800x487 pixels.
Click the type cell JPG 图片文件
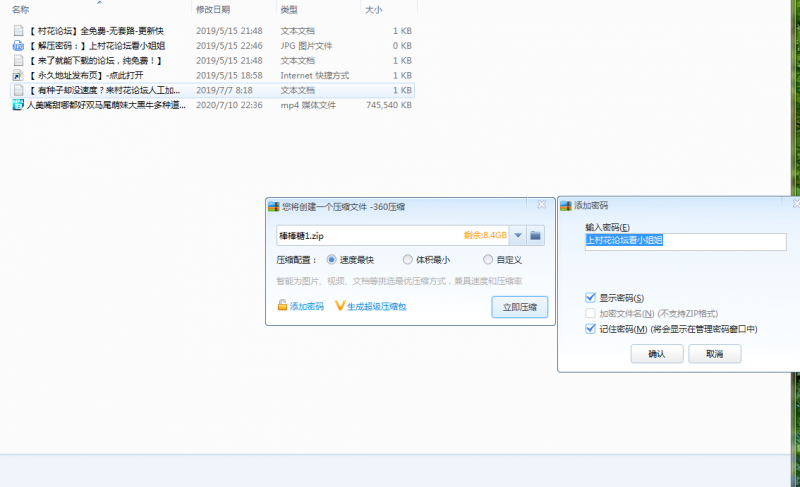tap(306, 45)
